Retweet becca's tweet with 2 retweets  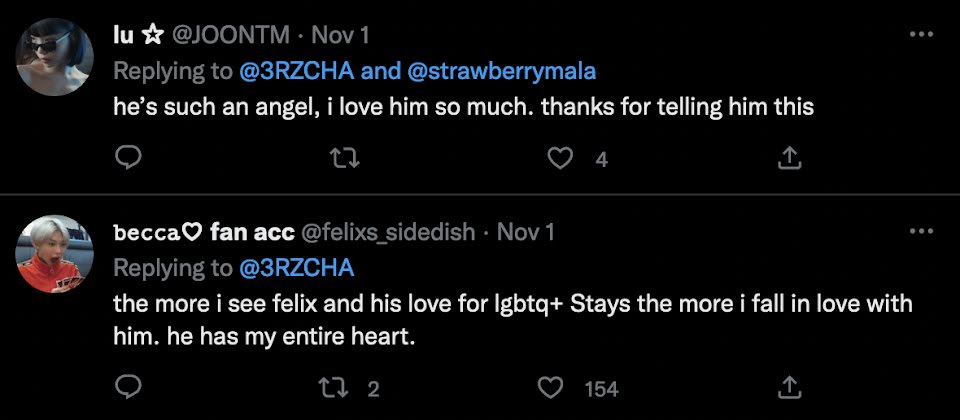[346, 387]
